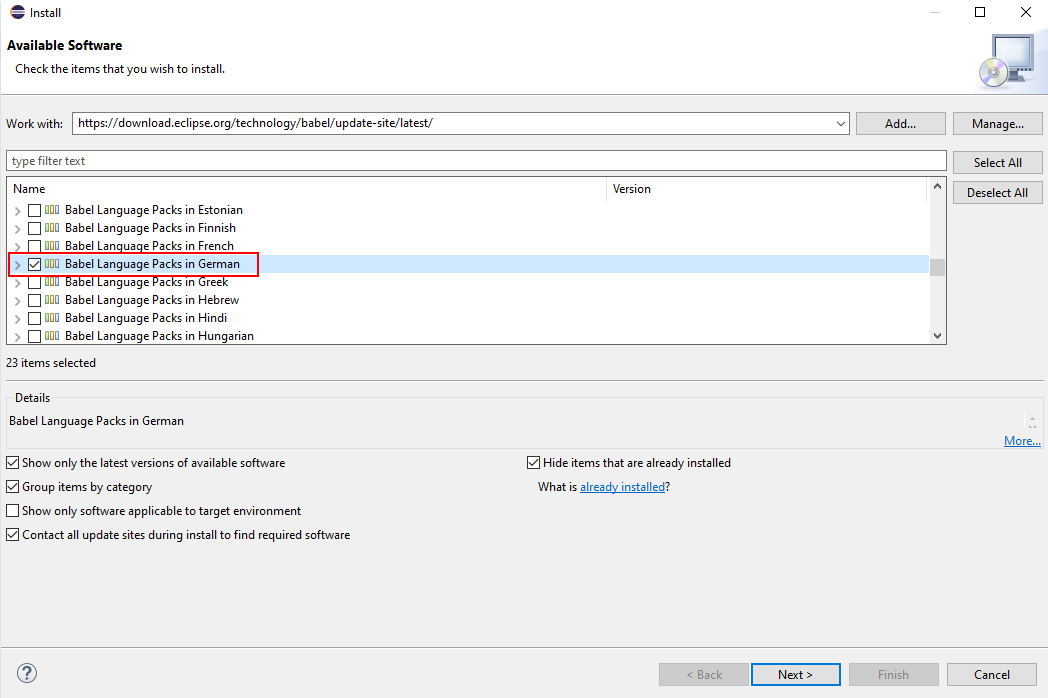Click the package icon beside the Greek language pack
This screenshot has width=1048, height=698.
click(52, 281)
